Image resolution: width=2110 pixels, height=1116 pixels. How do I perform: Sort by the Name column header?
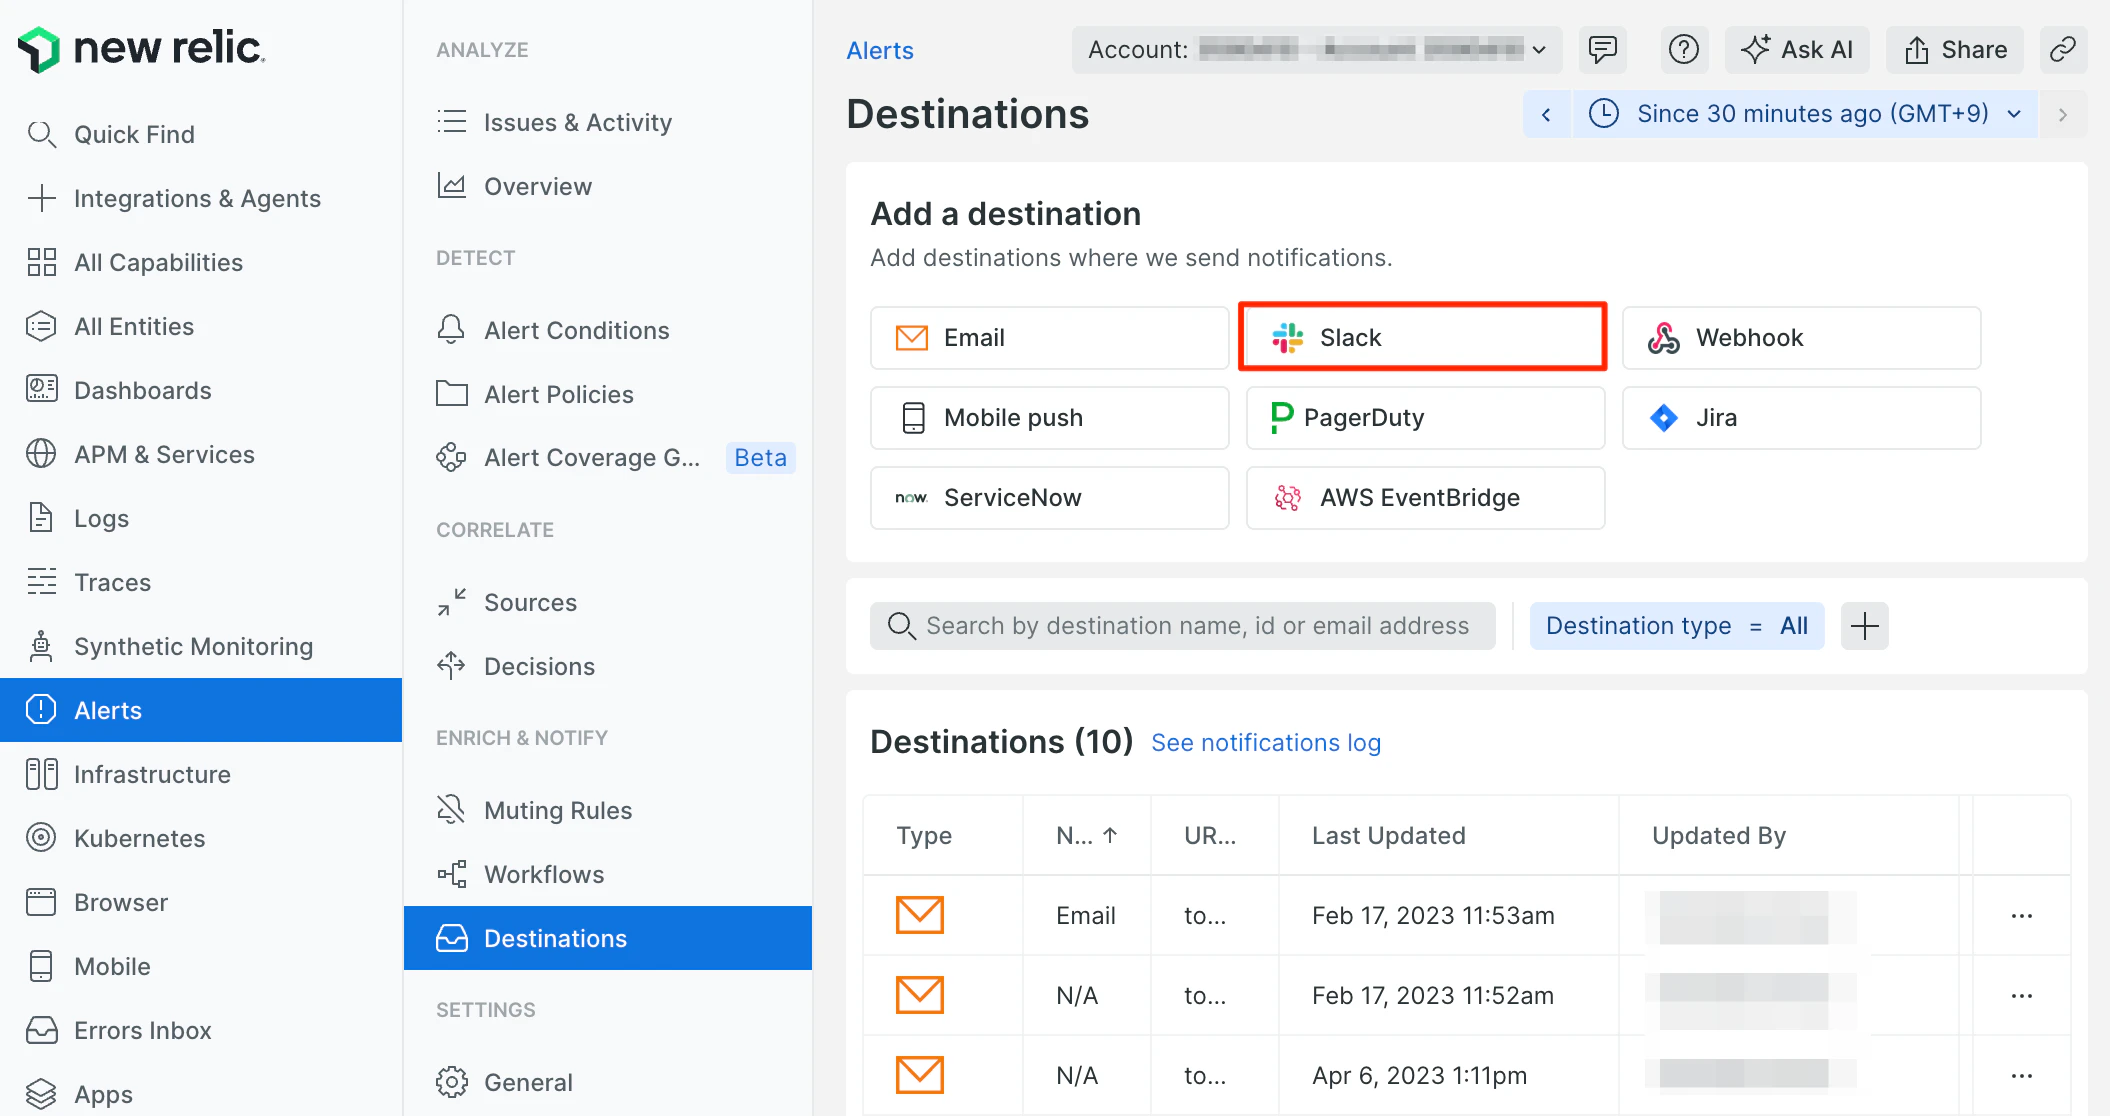(1087, 836)
